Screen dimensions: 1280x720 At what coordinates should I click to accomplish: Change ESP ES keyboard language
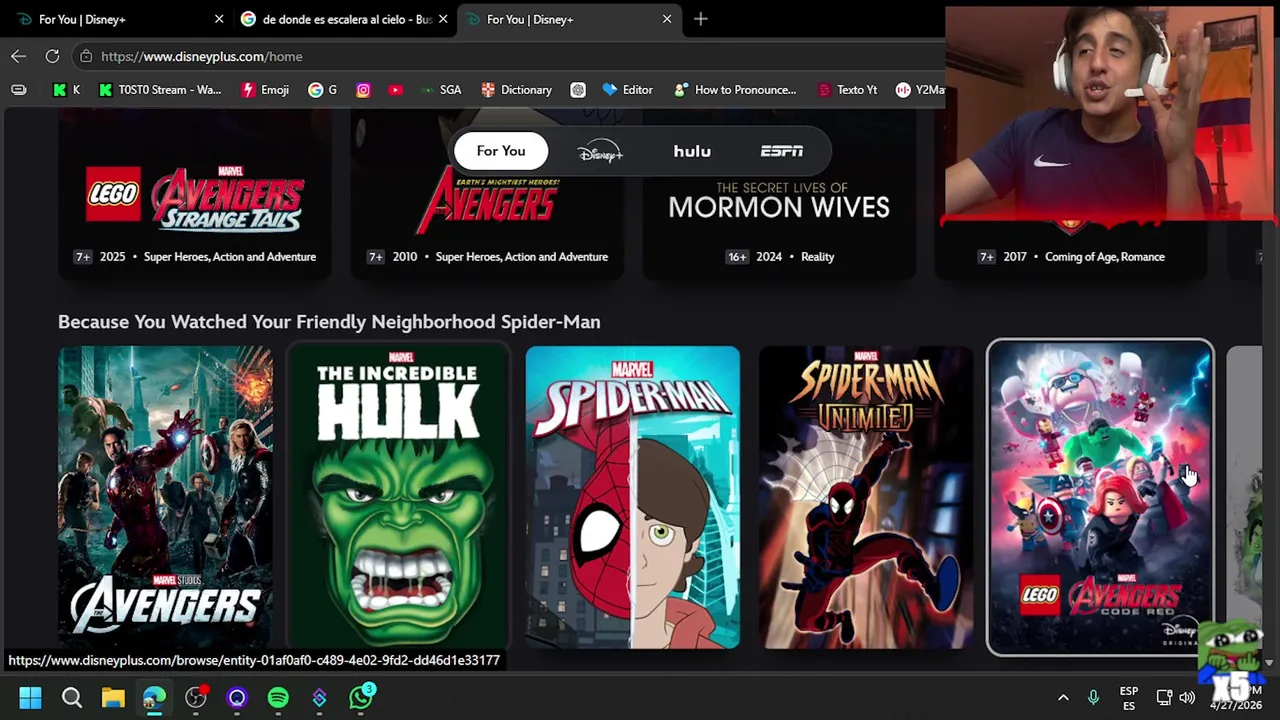(1129, 698)
